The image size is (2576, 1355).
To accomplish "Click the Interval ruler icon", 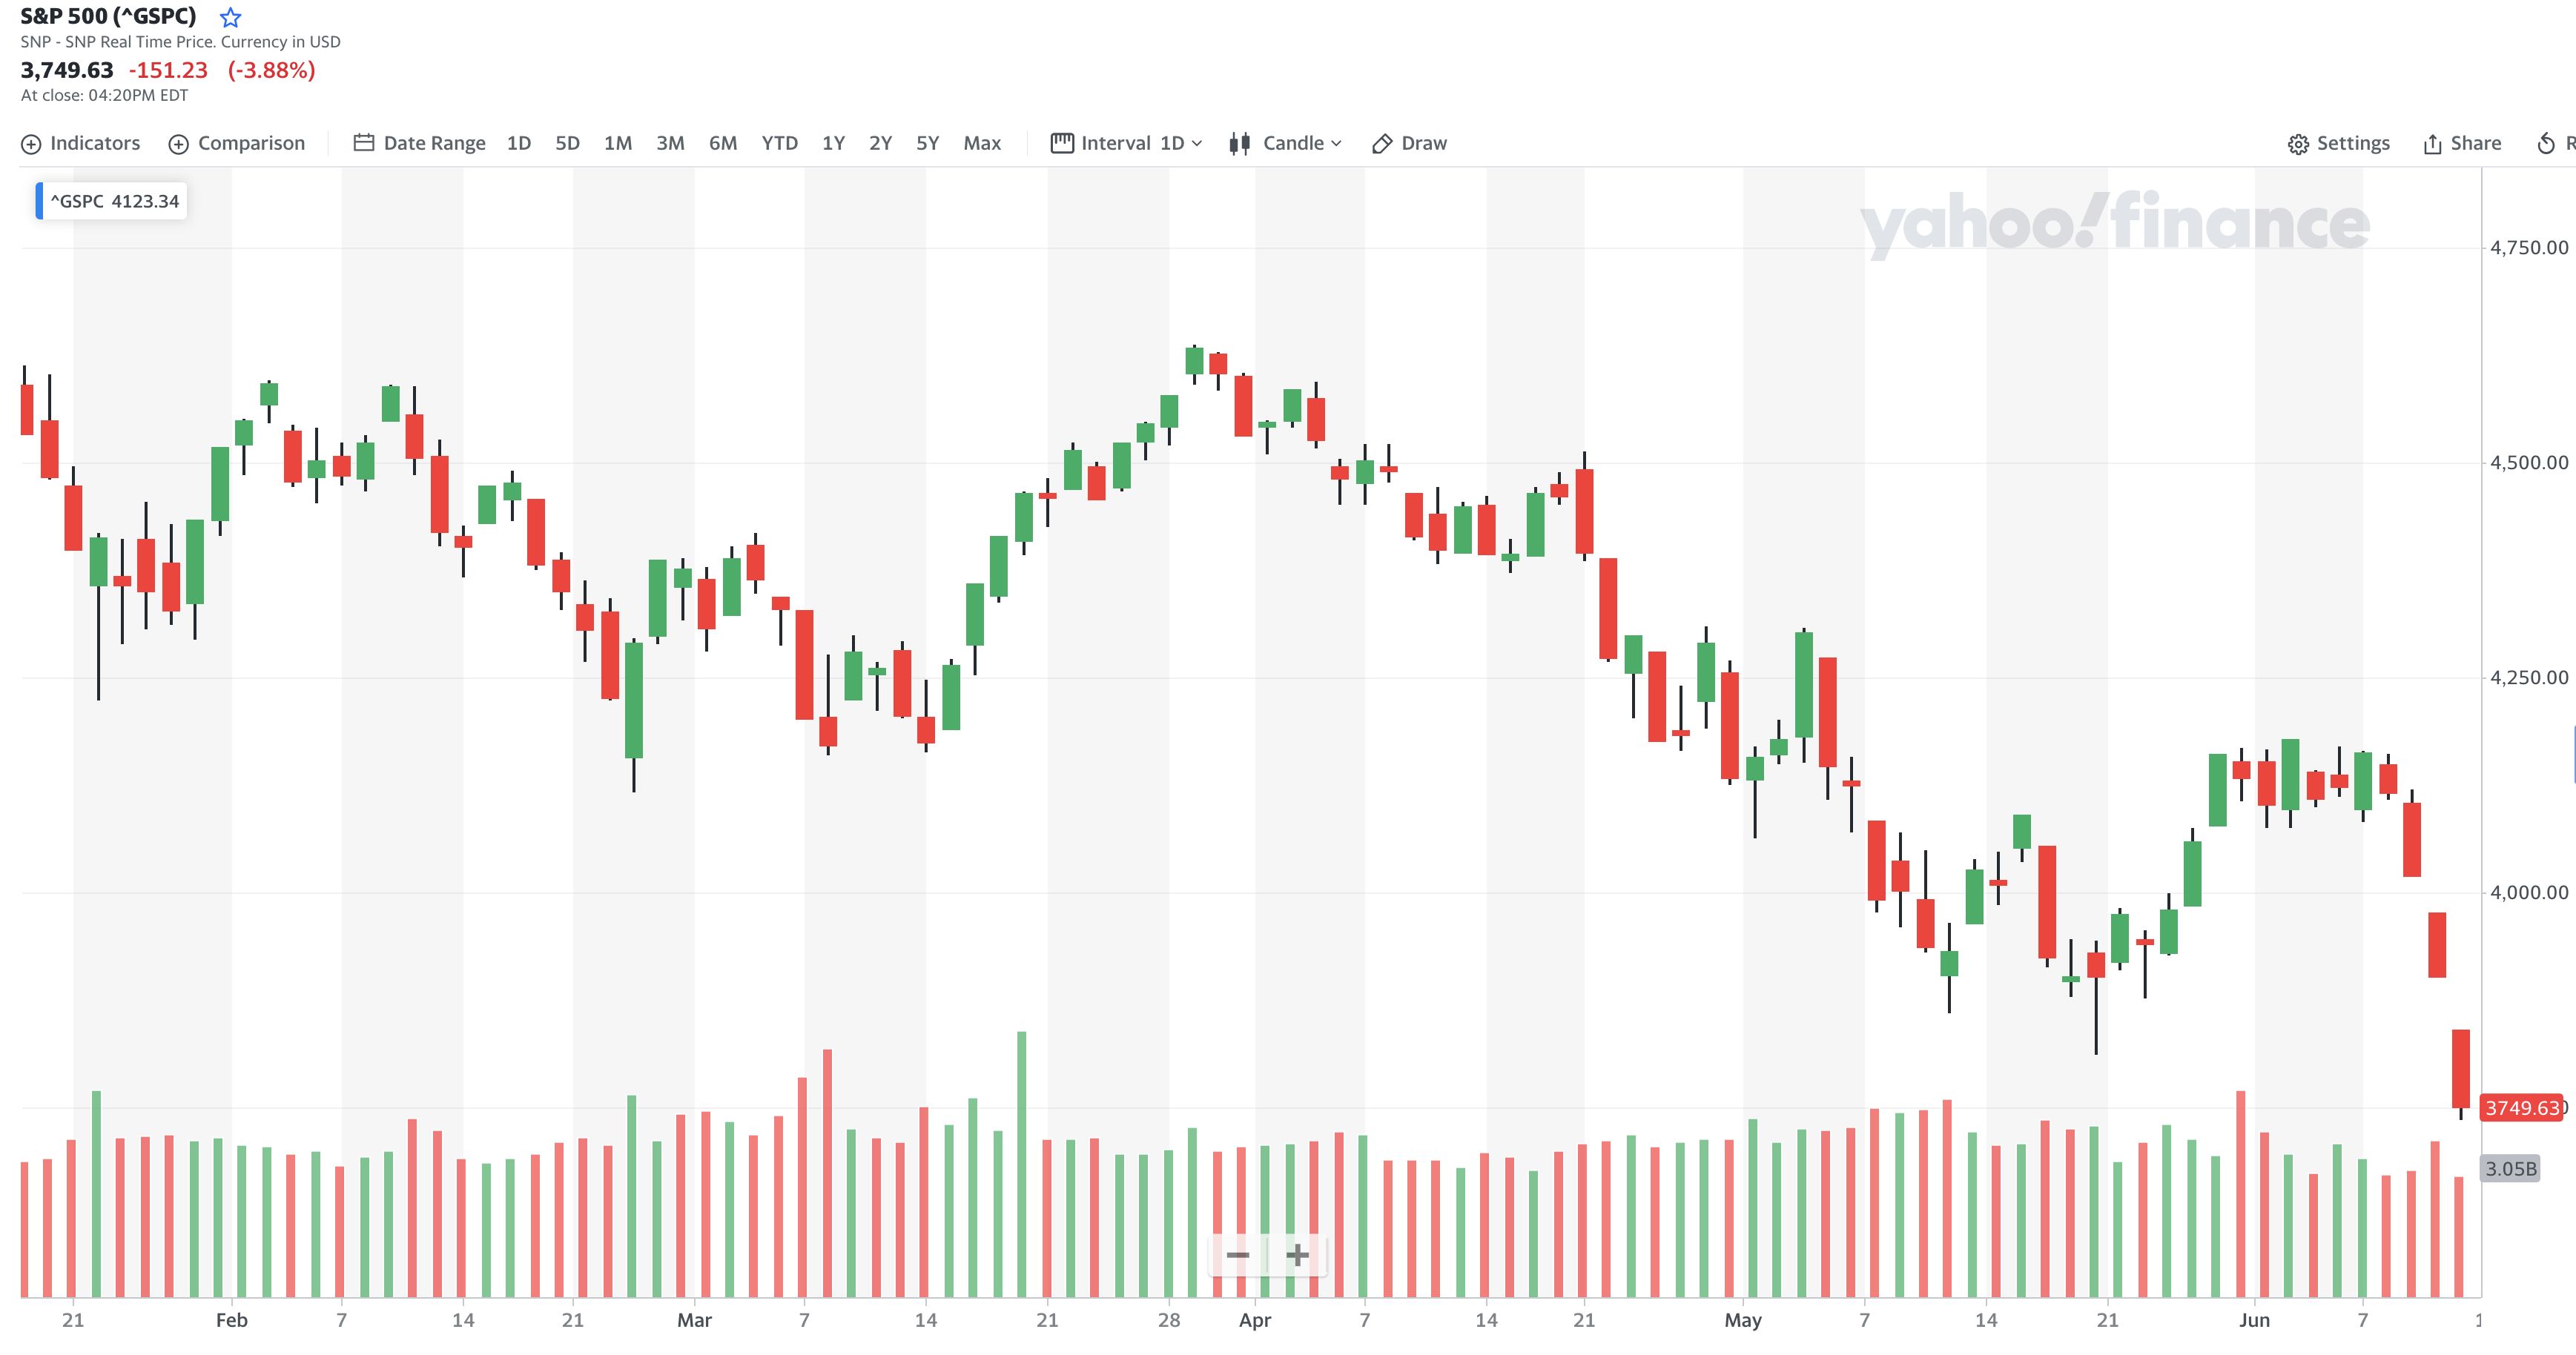I will 1061,143.
